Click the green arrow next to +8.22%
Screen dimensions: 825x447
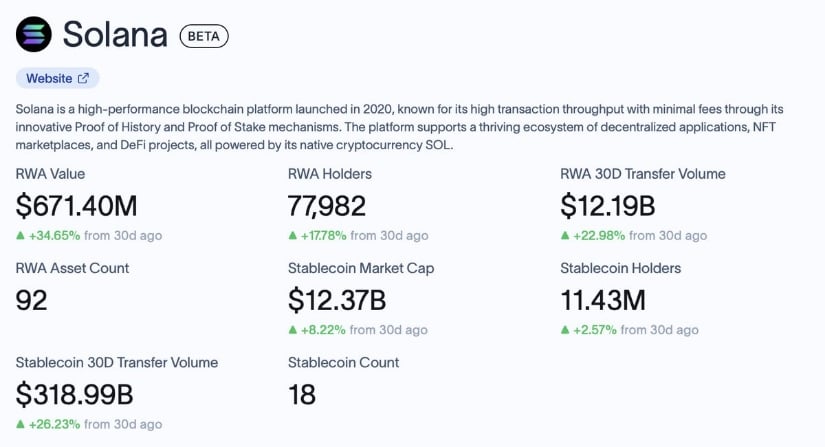[x=293, y=330]
